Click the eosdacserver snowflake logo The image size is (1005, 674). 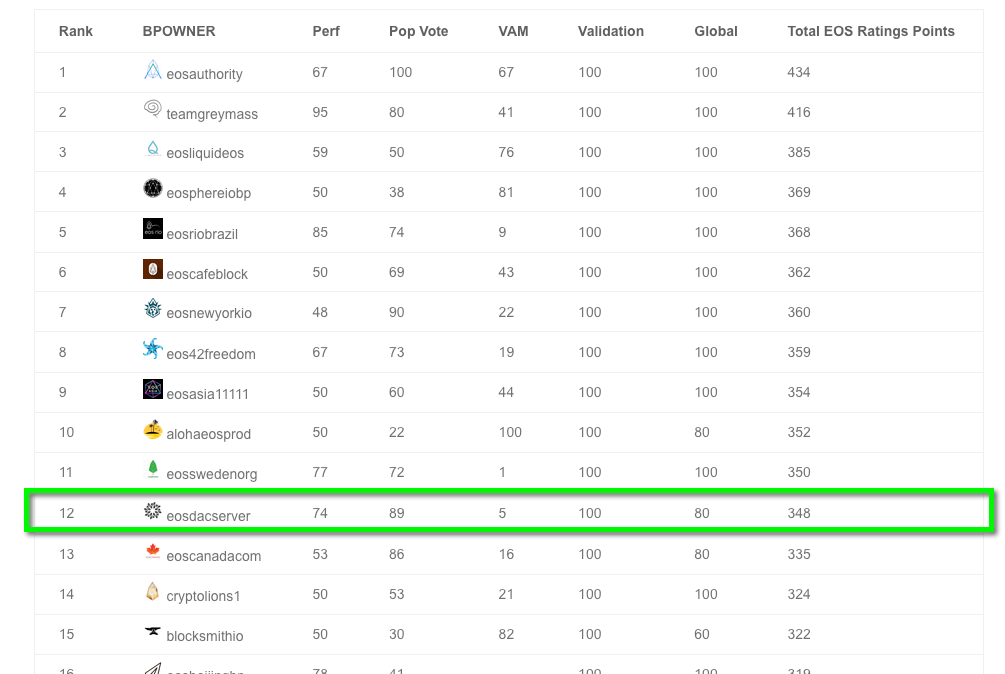click(x=153, y=511)
